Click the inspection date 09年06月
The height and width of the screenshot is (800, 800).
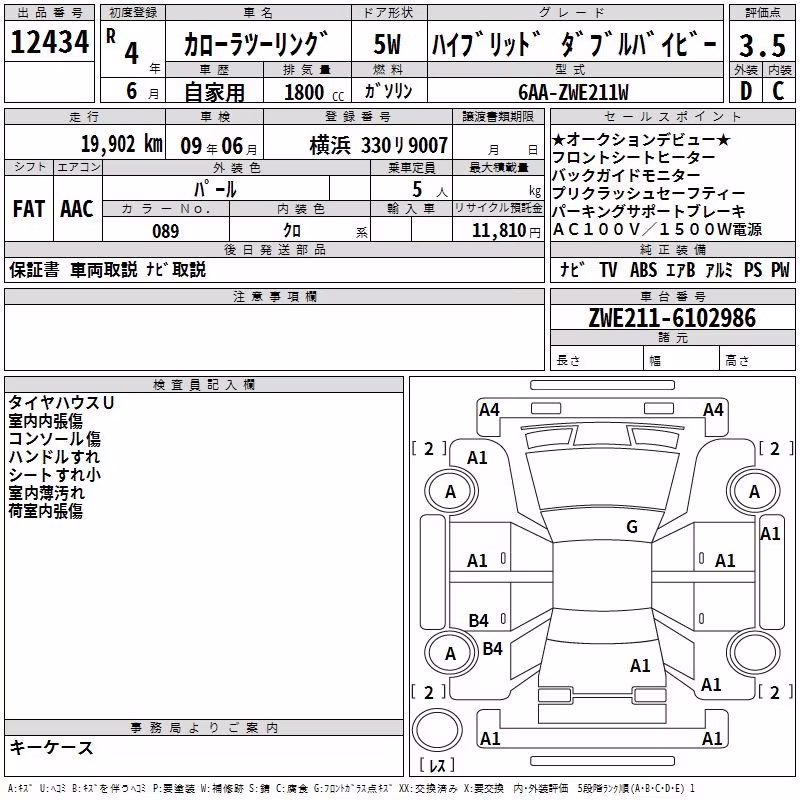[219, 146]
